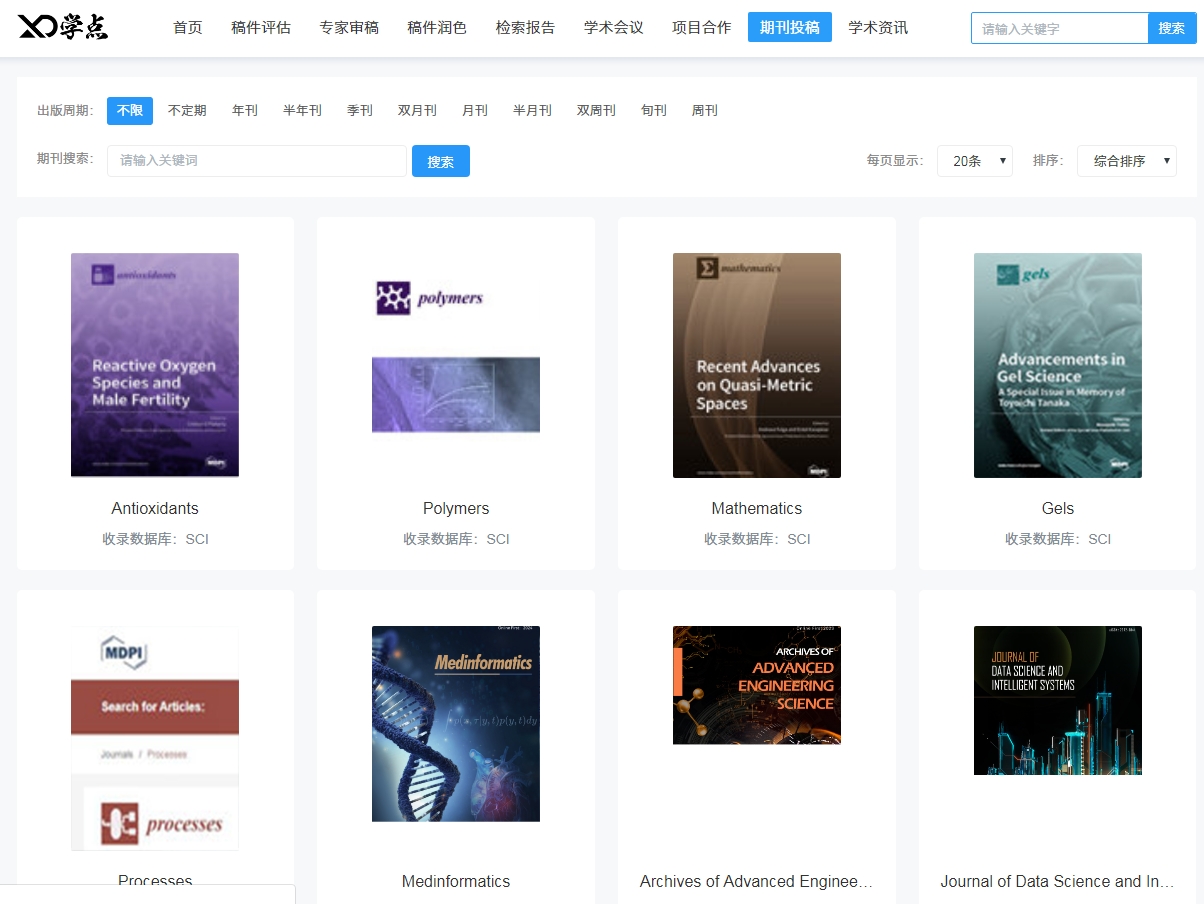The image size is (1204, 904).
Task: Open Journal of Data Science cover image
Action: (x=1058, y=700)
